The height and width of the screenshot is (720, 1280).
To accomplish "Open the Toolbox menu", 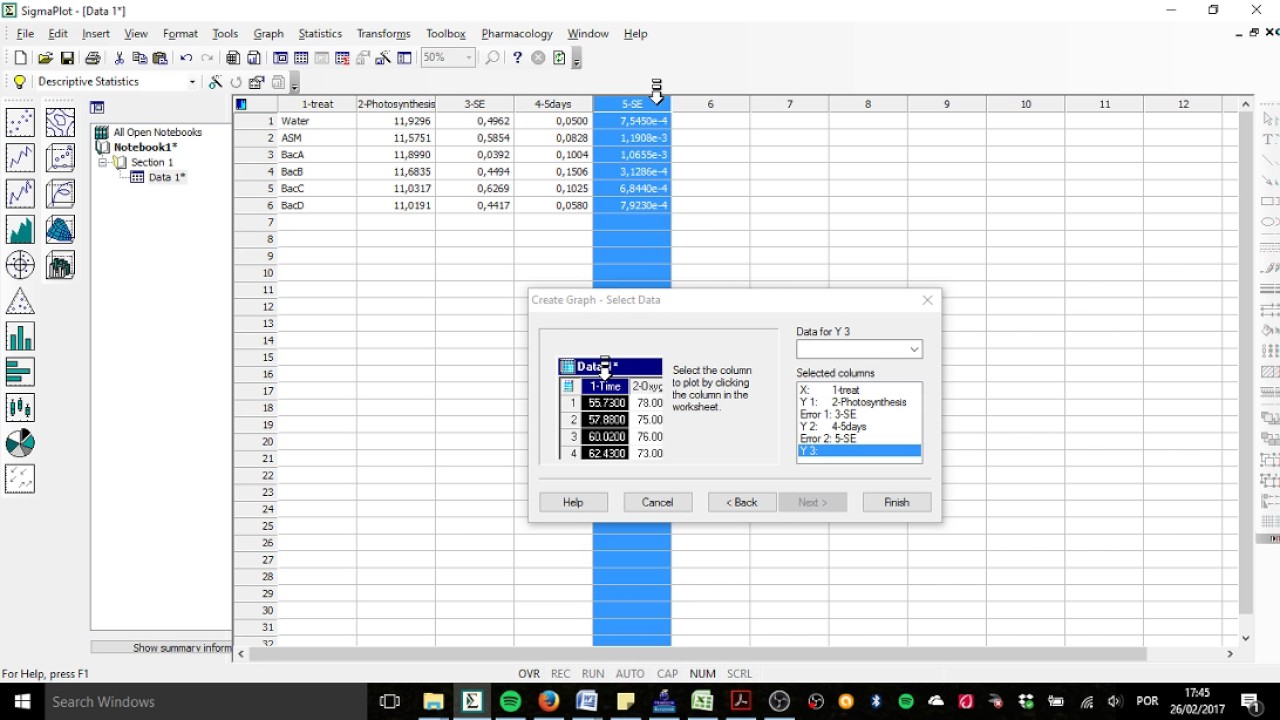I will pos(446,34).
